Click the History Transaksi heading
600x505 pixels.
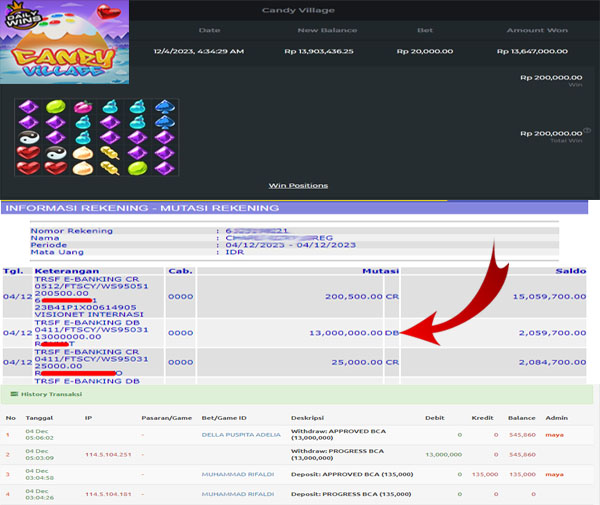[x=51, y=394]
